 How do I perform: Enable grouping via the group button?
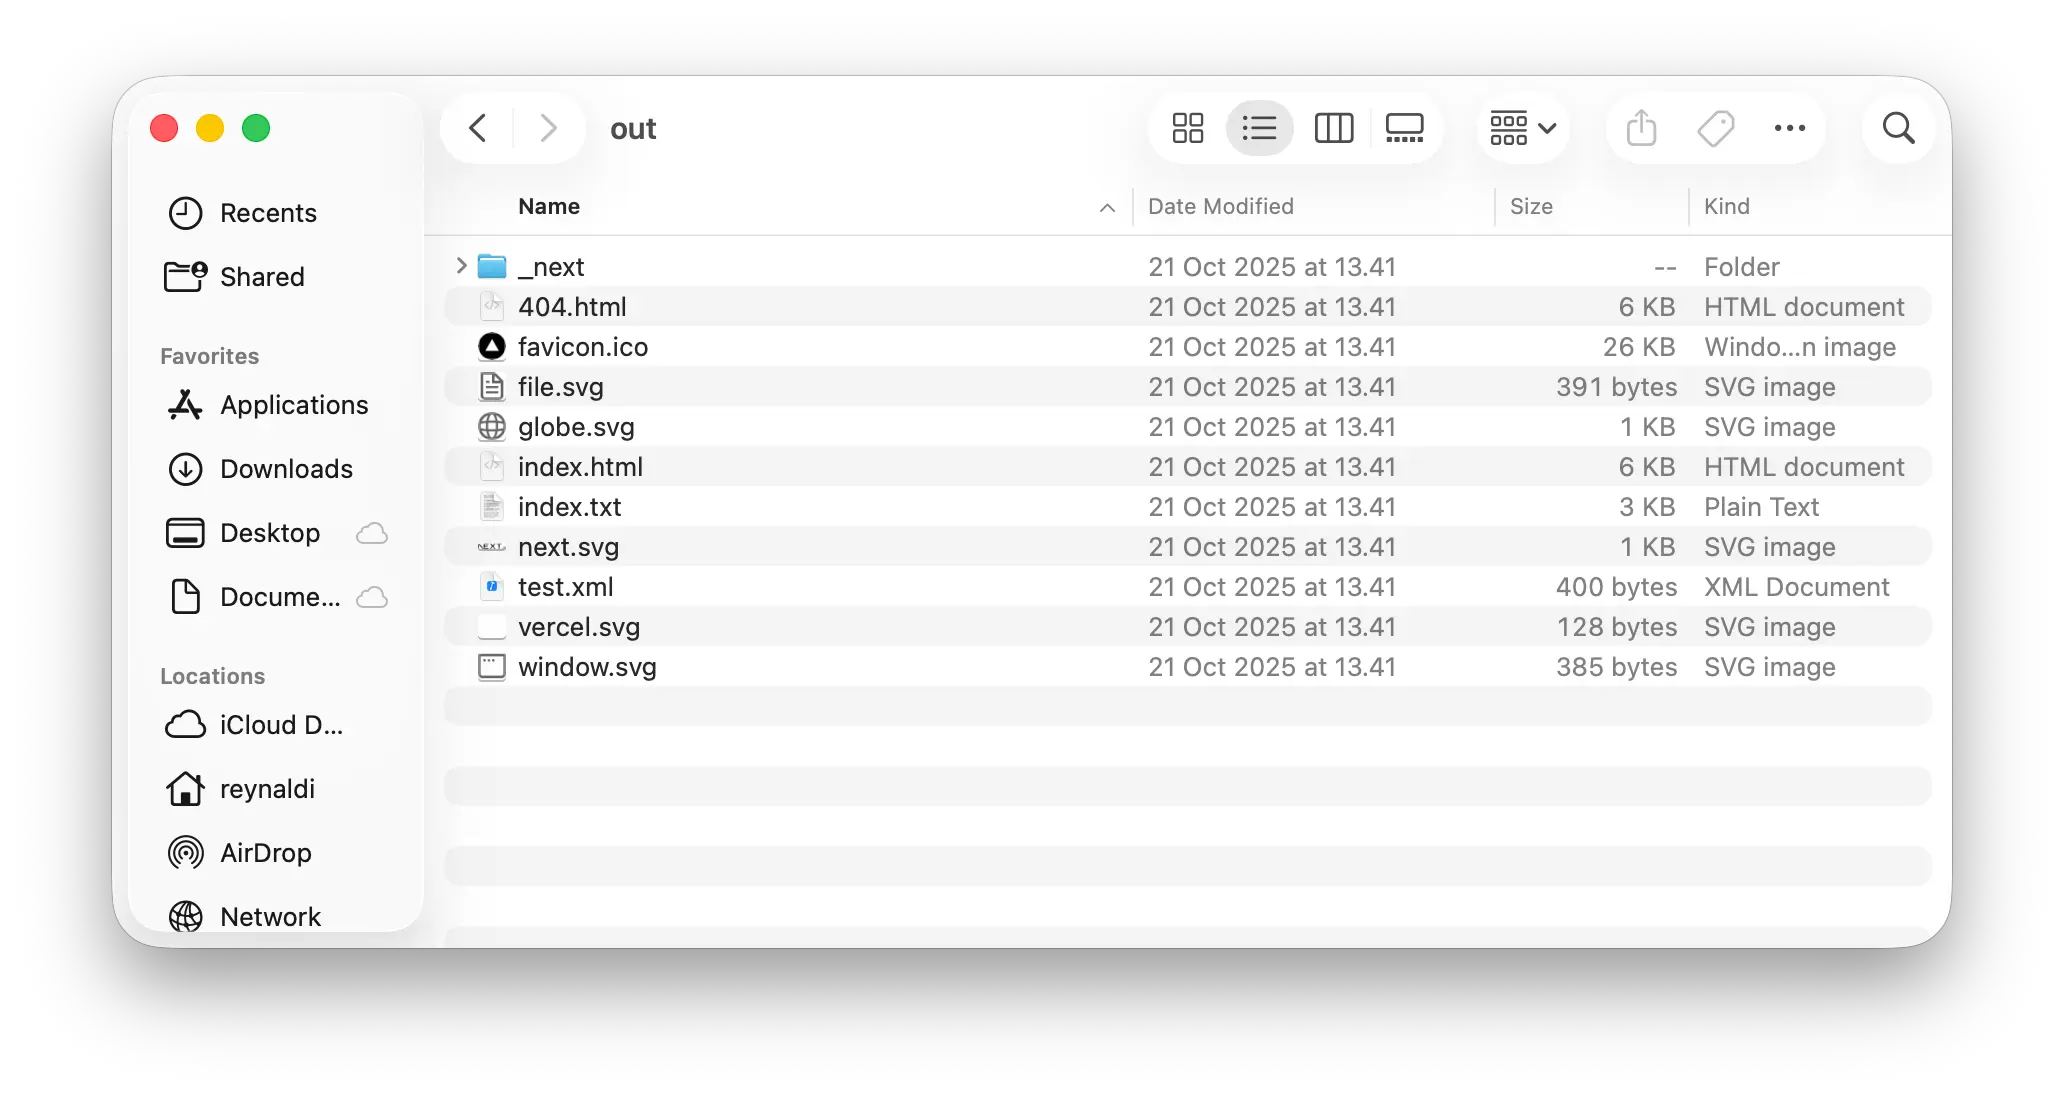[1508, 128]
